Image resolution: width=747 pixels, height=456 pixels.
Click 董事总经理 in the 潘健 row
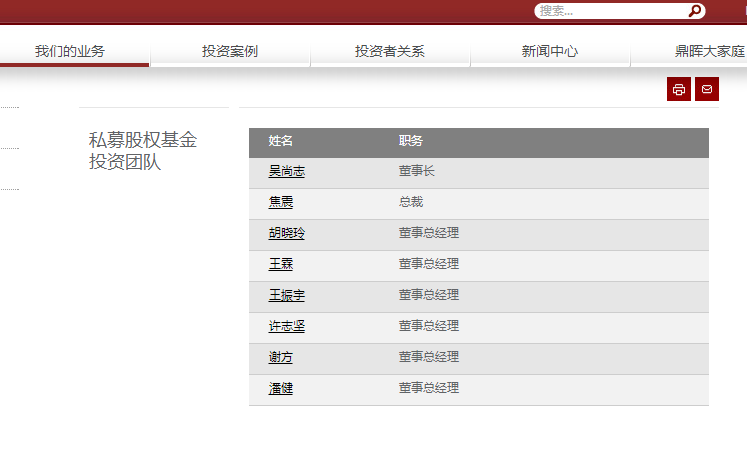[x=429, y=387]
